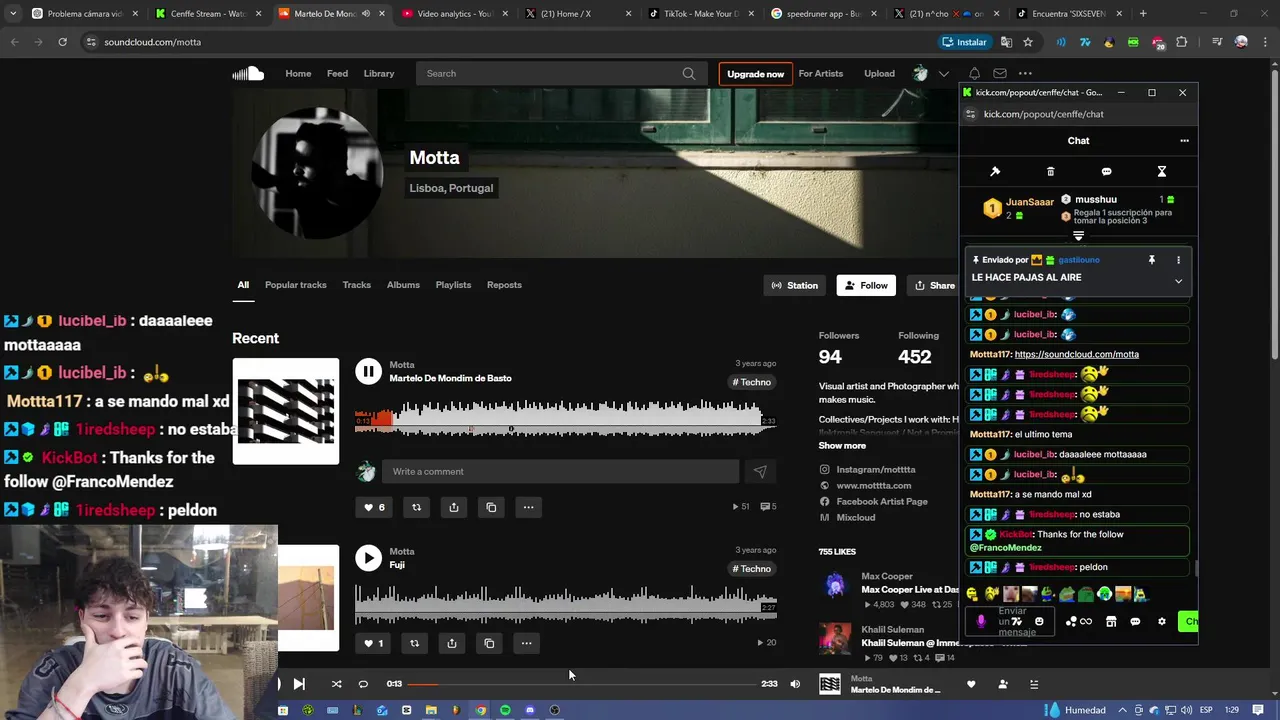Toggle repeat in the player bar
The width and height of the screenshot is (1280, 720).
point(363,684)
